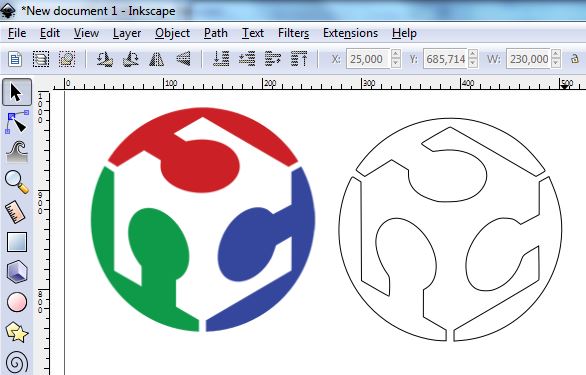Click Select all objects toolbar icon
586x375 pixels.
point(15,59)
